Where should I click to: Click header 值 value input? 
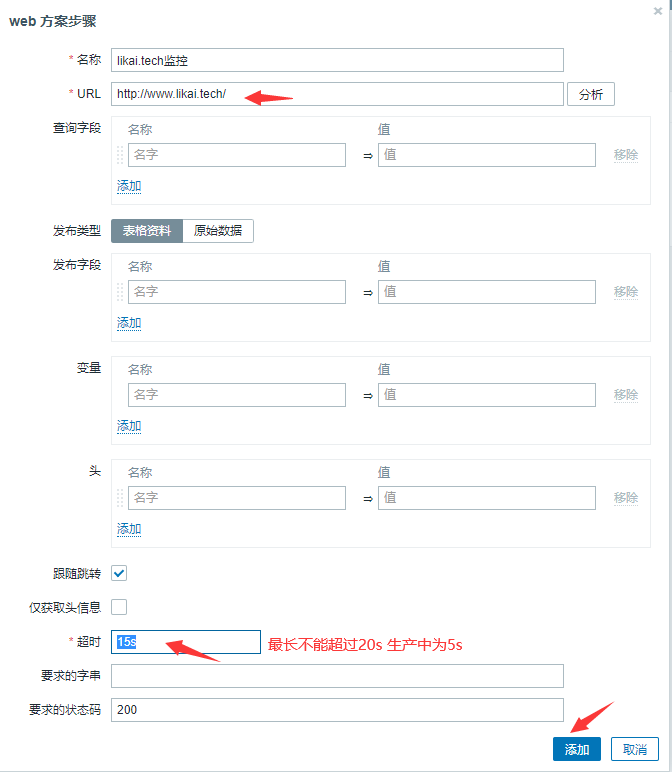(x=487, y=498)
